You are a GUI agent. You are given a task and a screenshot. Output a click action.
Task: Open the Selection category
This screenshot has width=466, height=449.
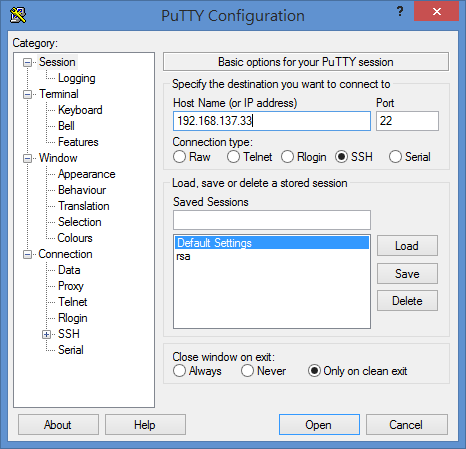tap(80, 222)
